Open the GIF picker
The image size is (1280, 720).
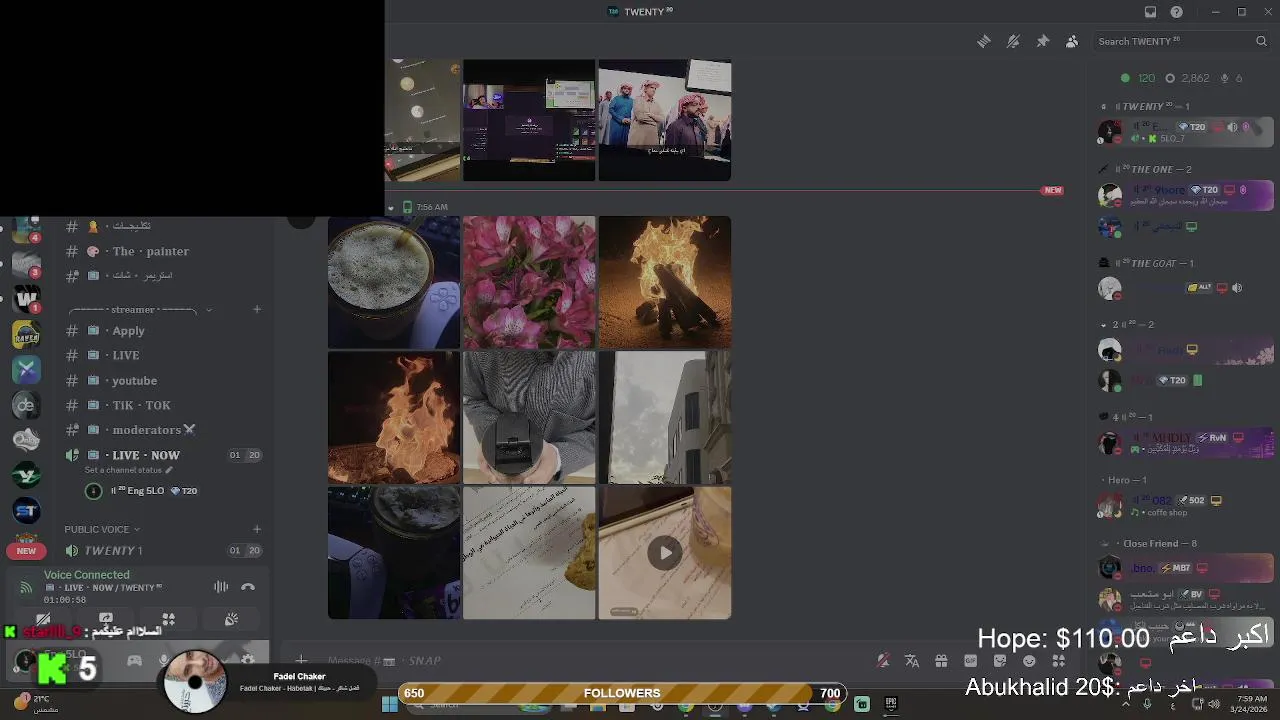[970, 661]
